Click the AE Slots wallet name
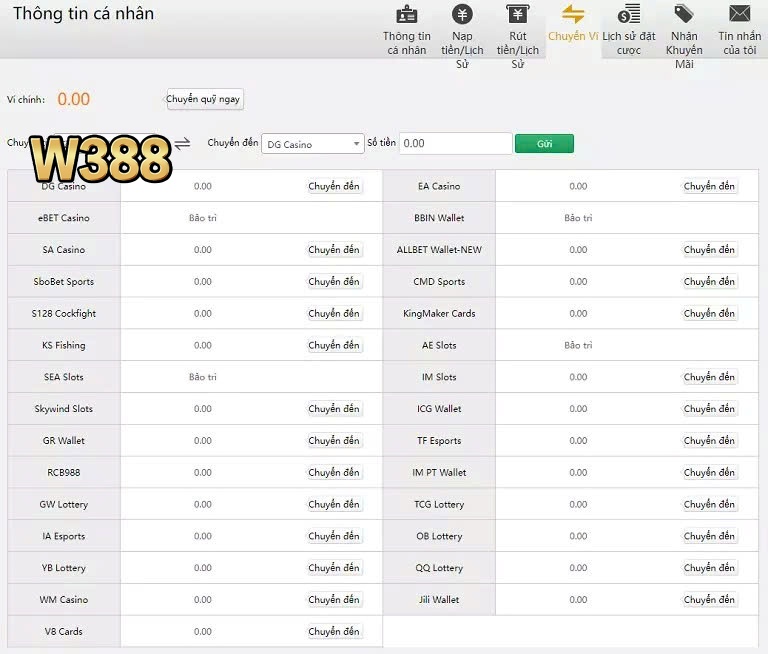The image size is (768, 654). [439, 345]
